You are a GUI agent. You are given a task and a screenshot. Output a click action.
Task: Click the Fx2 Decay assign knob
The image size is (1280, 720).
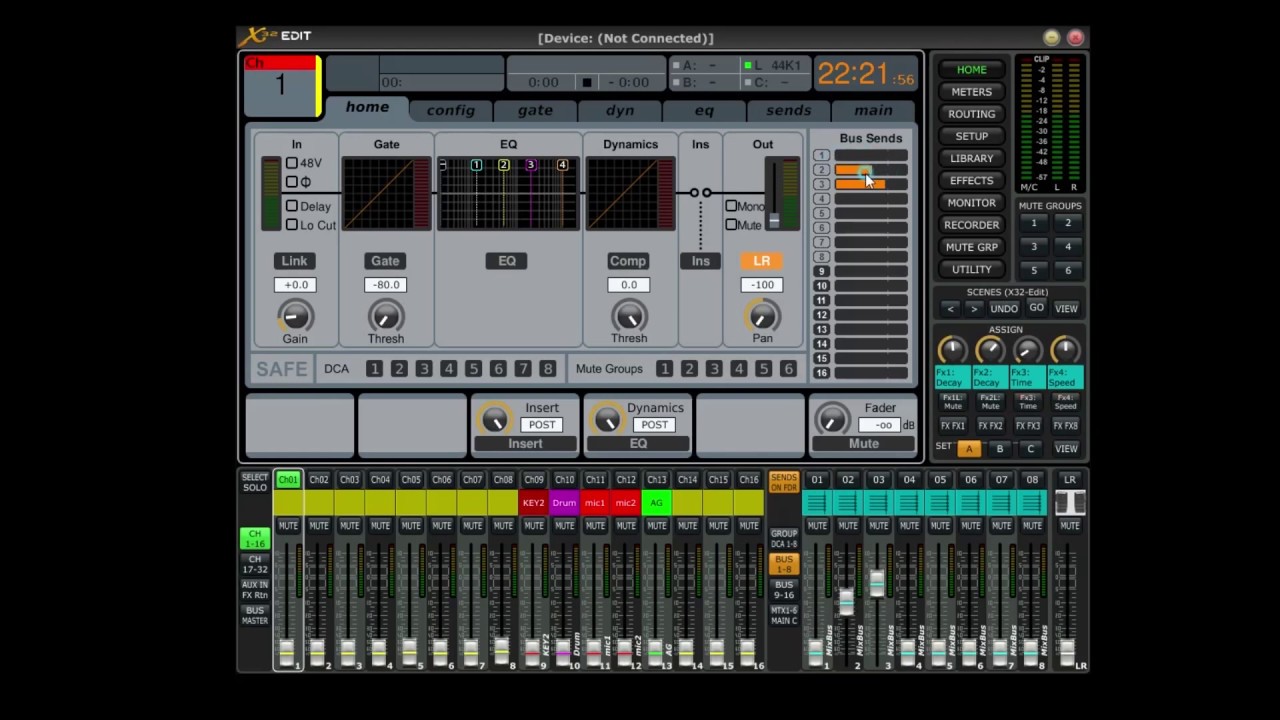click(990, 350)
